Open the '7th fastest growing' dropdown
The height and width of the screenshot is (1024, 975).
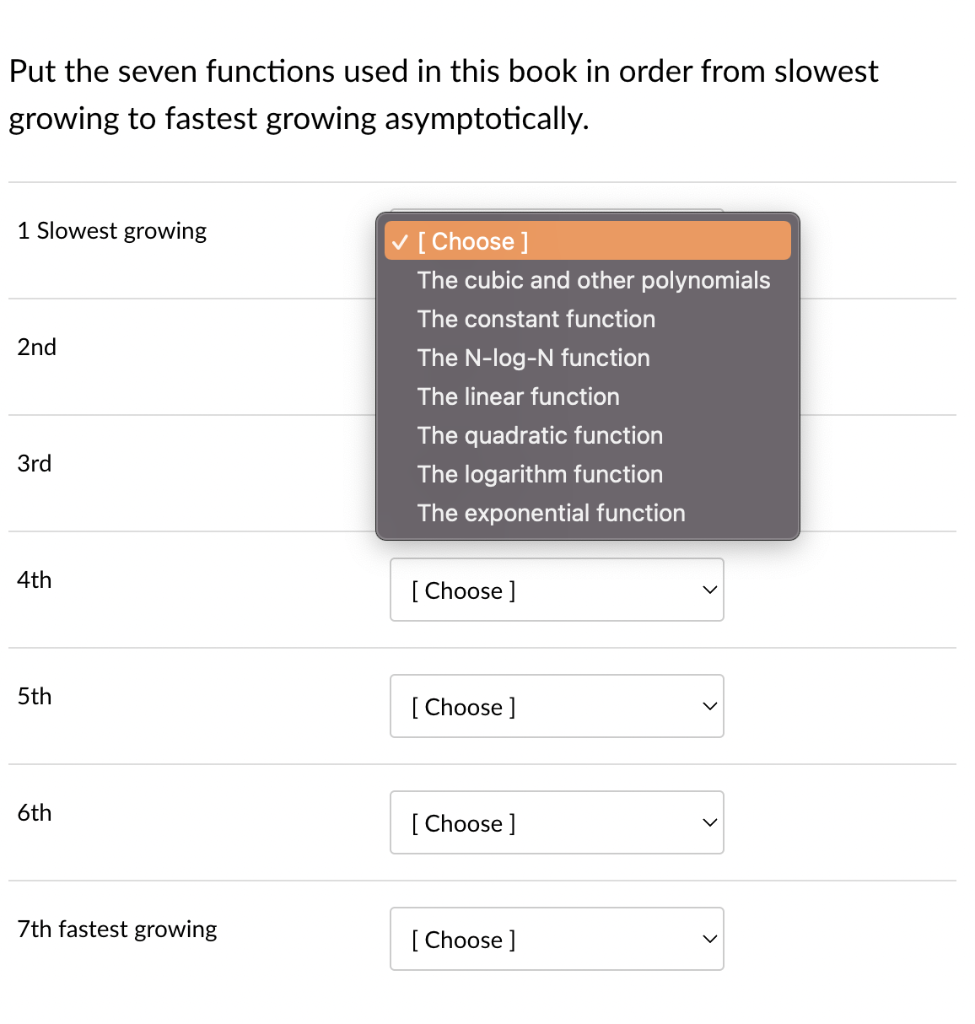[x=556, y=939]
